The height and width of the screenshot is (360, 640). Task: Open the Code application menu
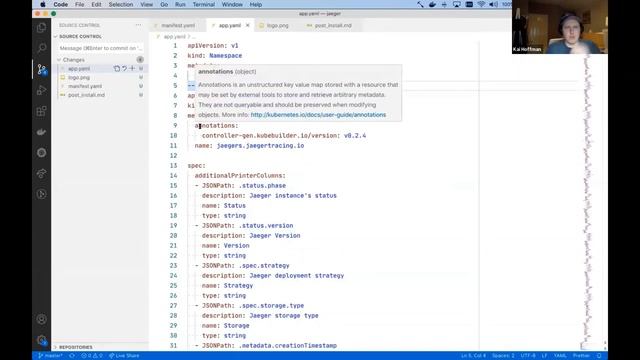point(60,4)
